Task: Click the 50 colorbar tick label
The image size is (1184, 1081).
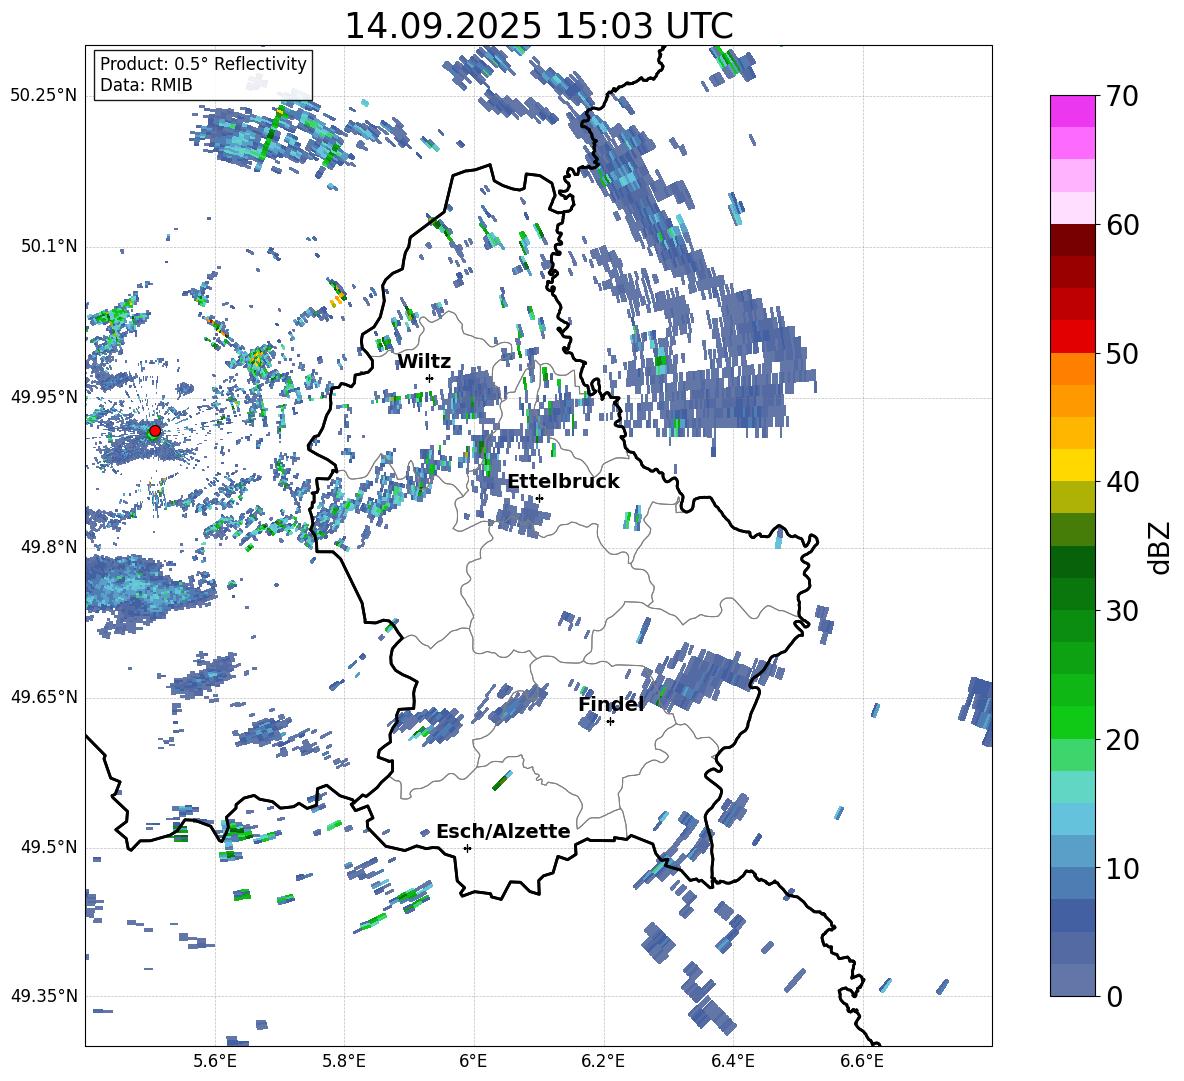Action: [x=1122, y=354]
